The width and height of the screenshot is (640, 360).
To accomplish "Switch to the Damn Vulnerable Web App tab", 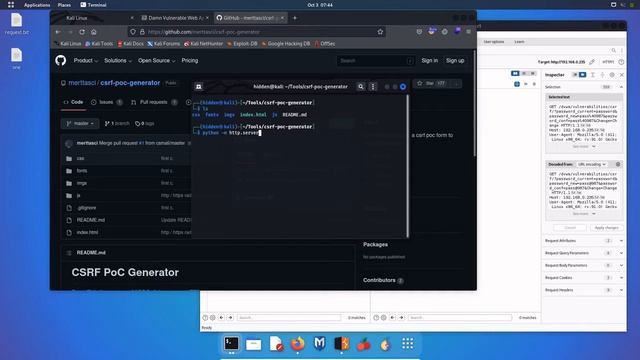I will point(175,18).
